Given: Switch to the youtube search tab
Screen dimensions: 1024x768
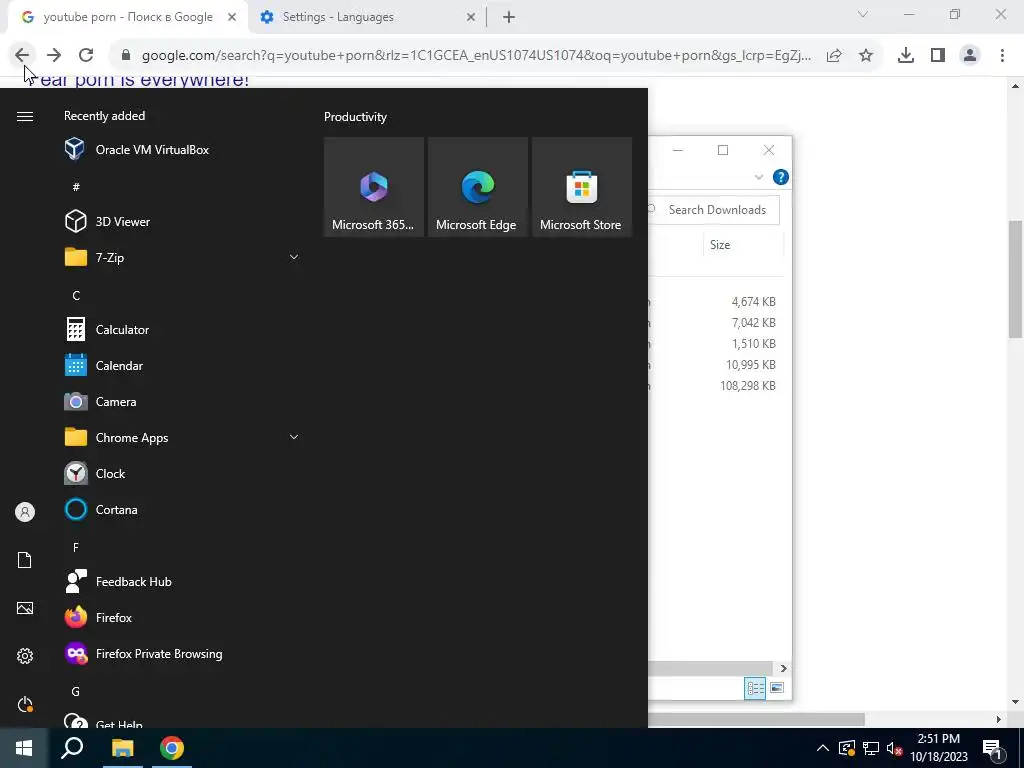Looking at the screenshot, I should click(128, 17).
